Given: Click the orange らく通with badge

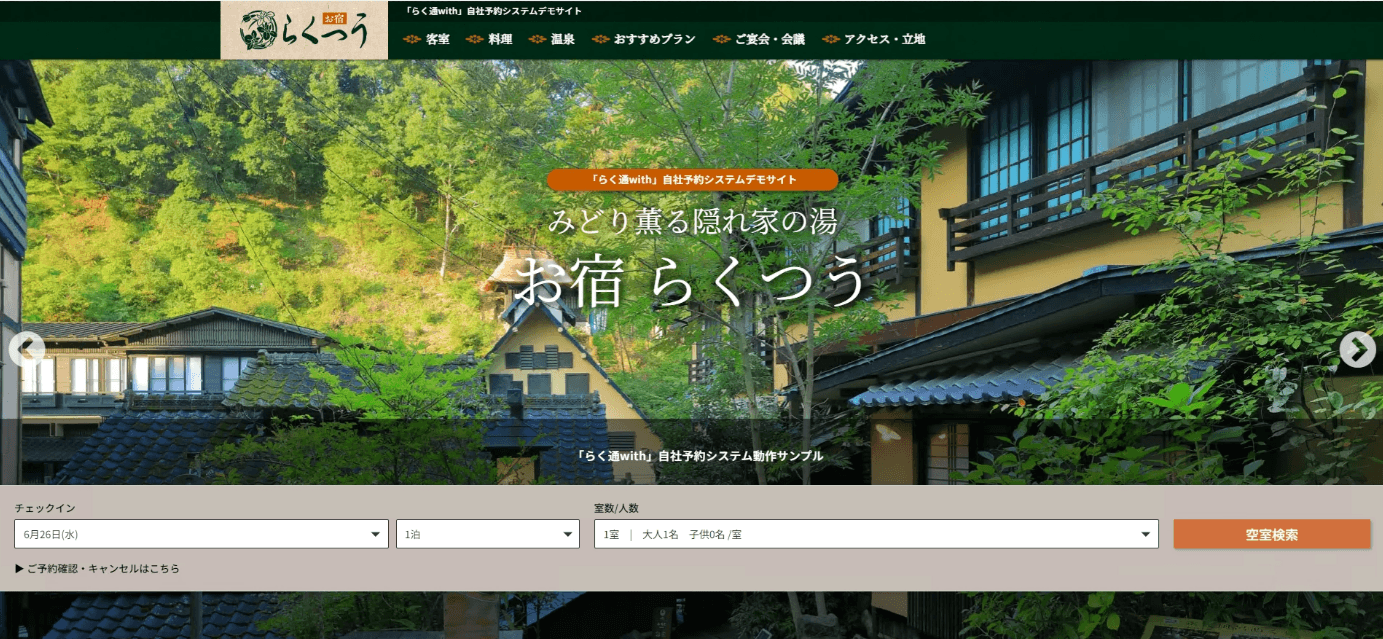Looking at the screenshot, I should coord(691,180).
